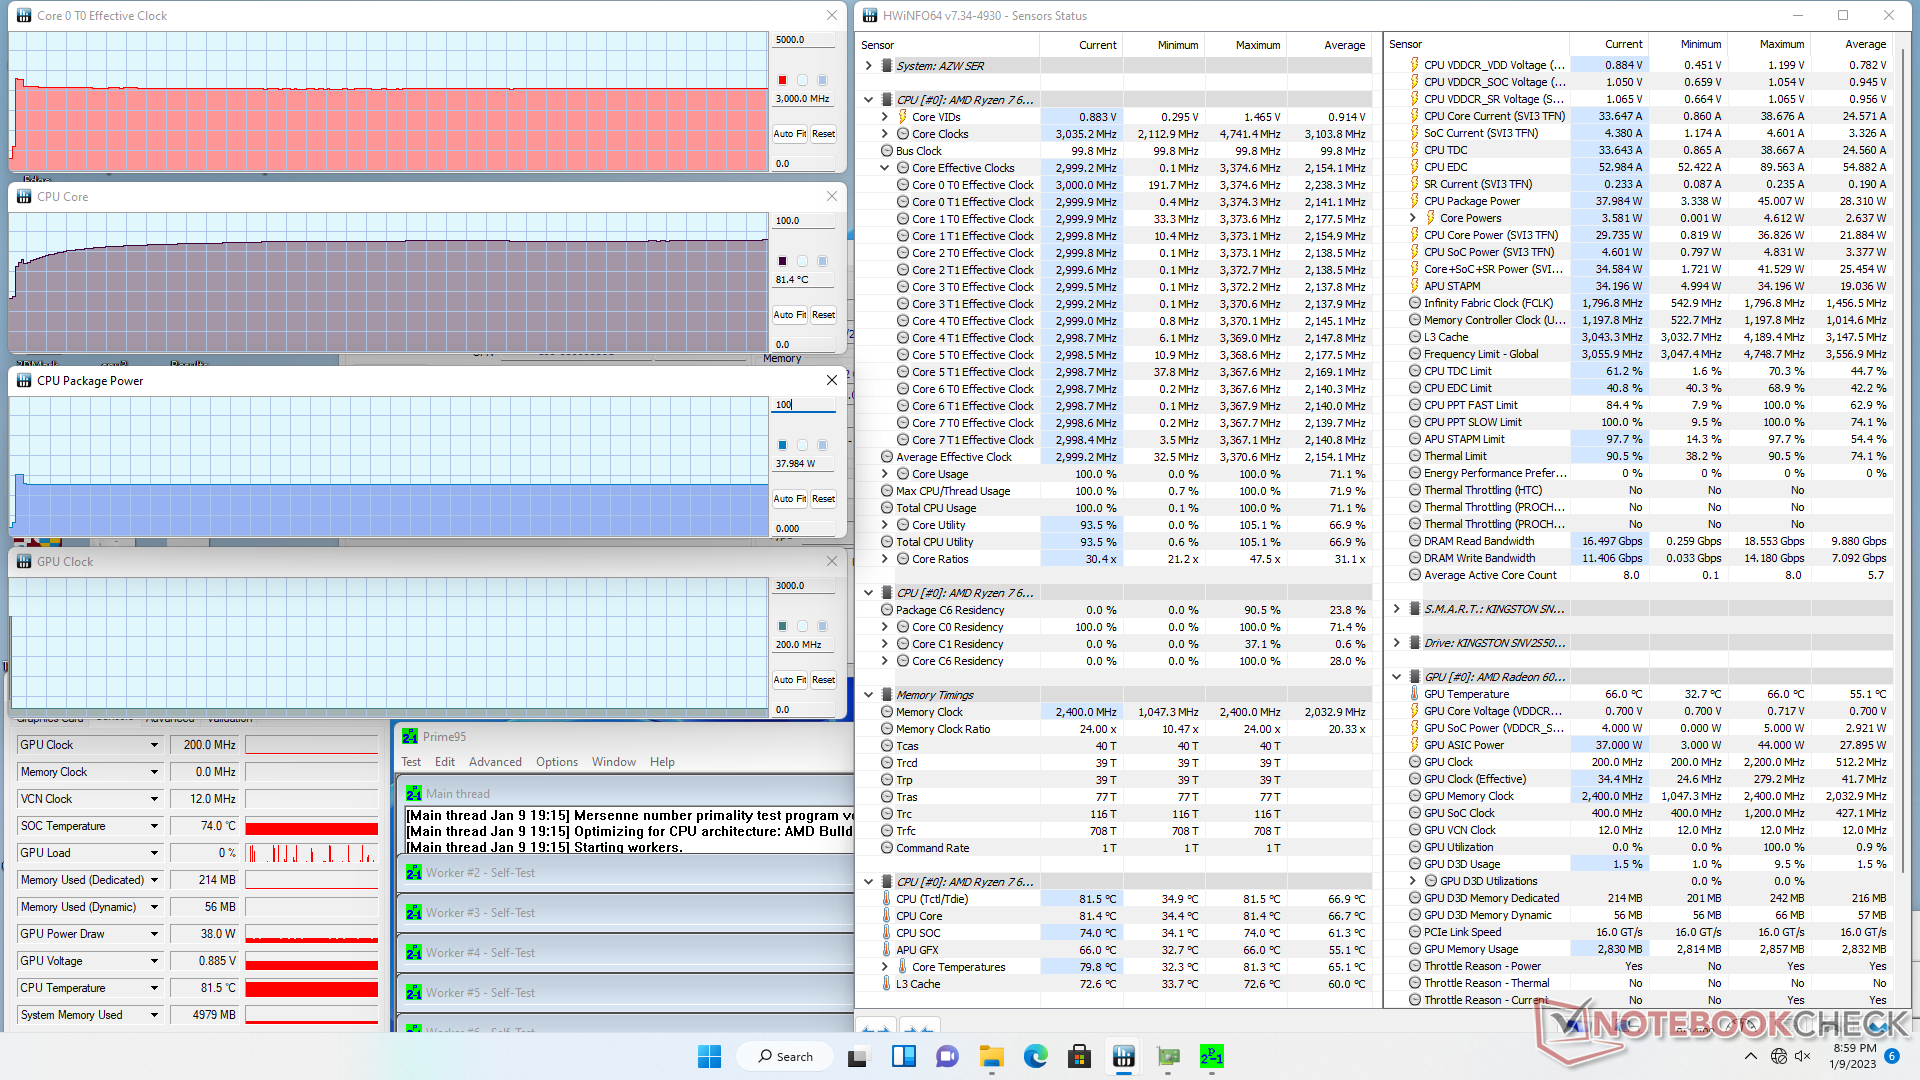Expand the S.M.A.R.T. KINGSTON sensor group
The height and width of the screenshot is (1080, 1920).
click(1396, 609)
